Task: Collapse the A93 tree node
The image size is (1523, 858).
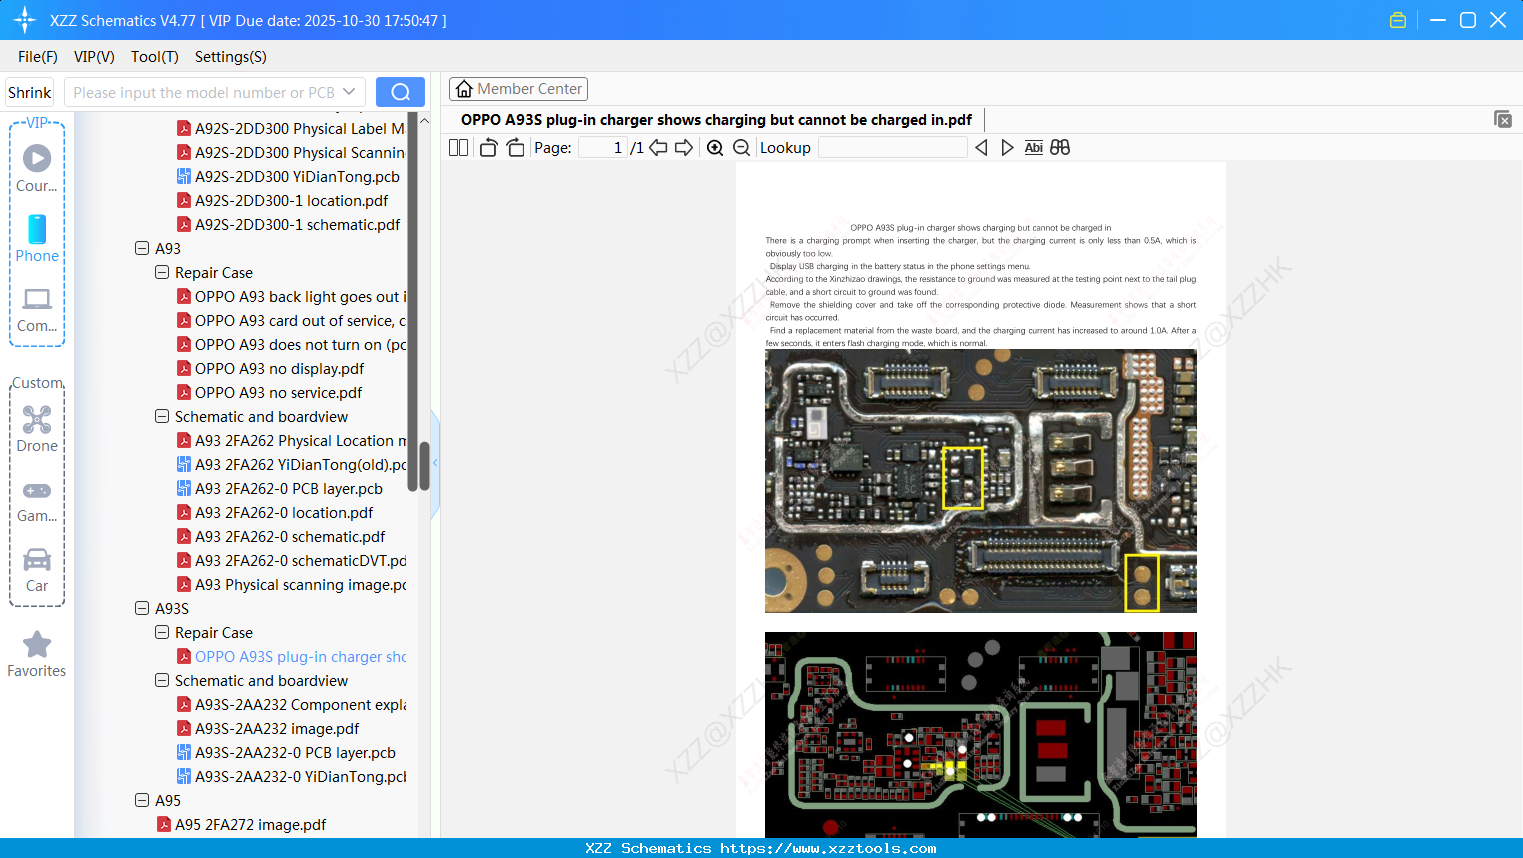Action: tap(142, 248)
